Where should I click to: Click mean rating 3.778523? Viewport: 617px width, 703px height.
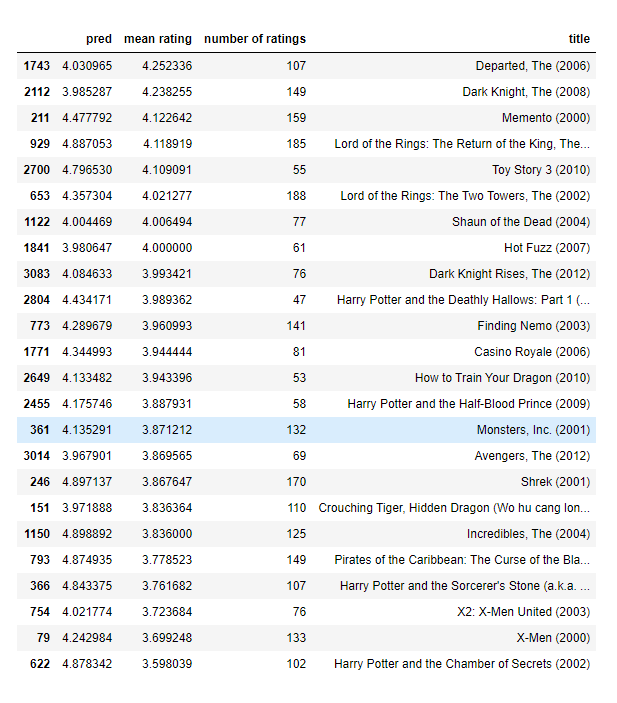[x=167, y=560]
